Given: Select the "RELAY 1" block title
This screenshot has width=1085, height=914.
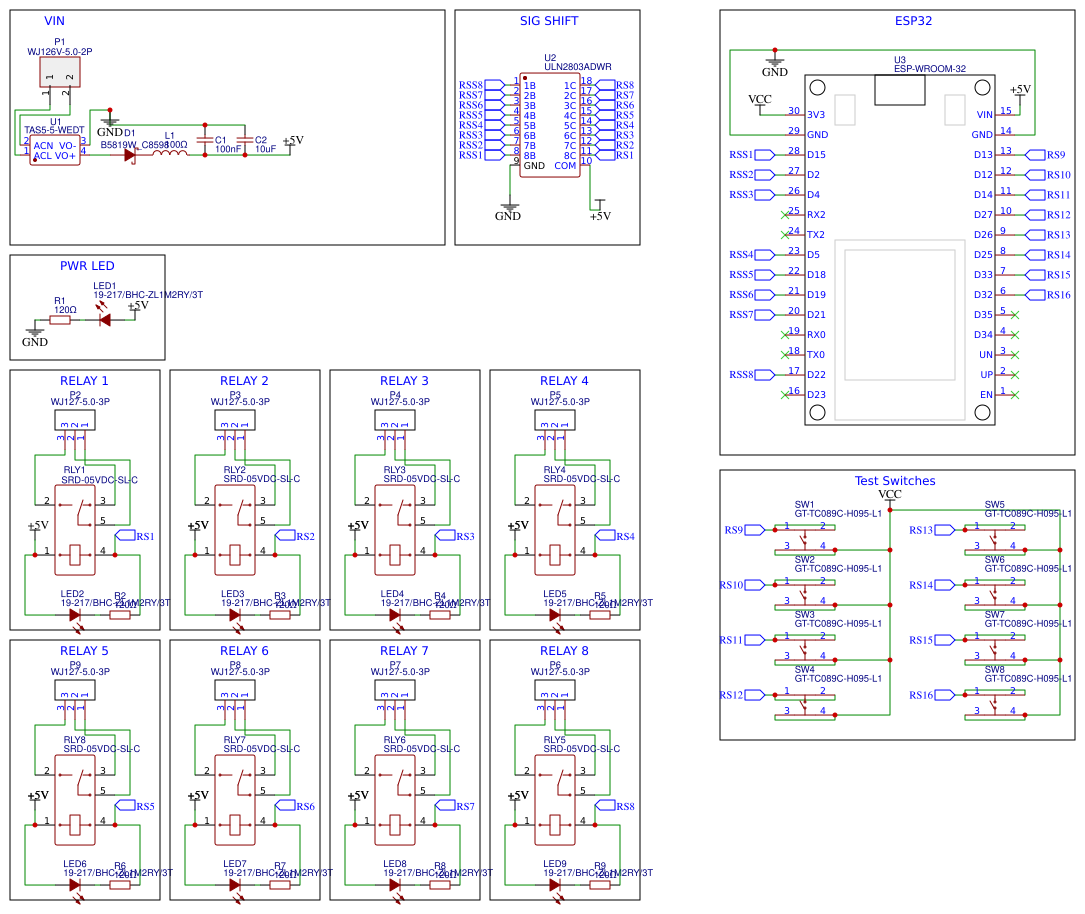Looking at the screenshot, I should click(x=84, y=381).
